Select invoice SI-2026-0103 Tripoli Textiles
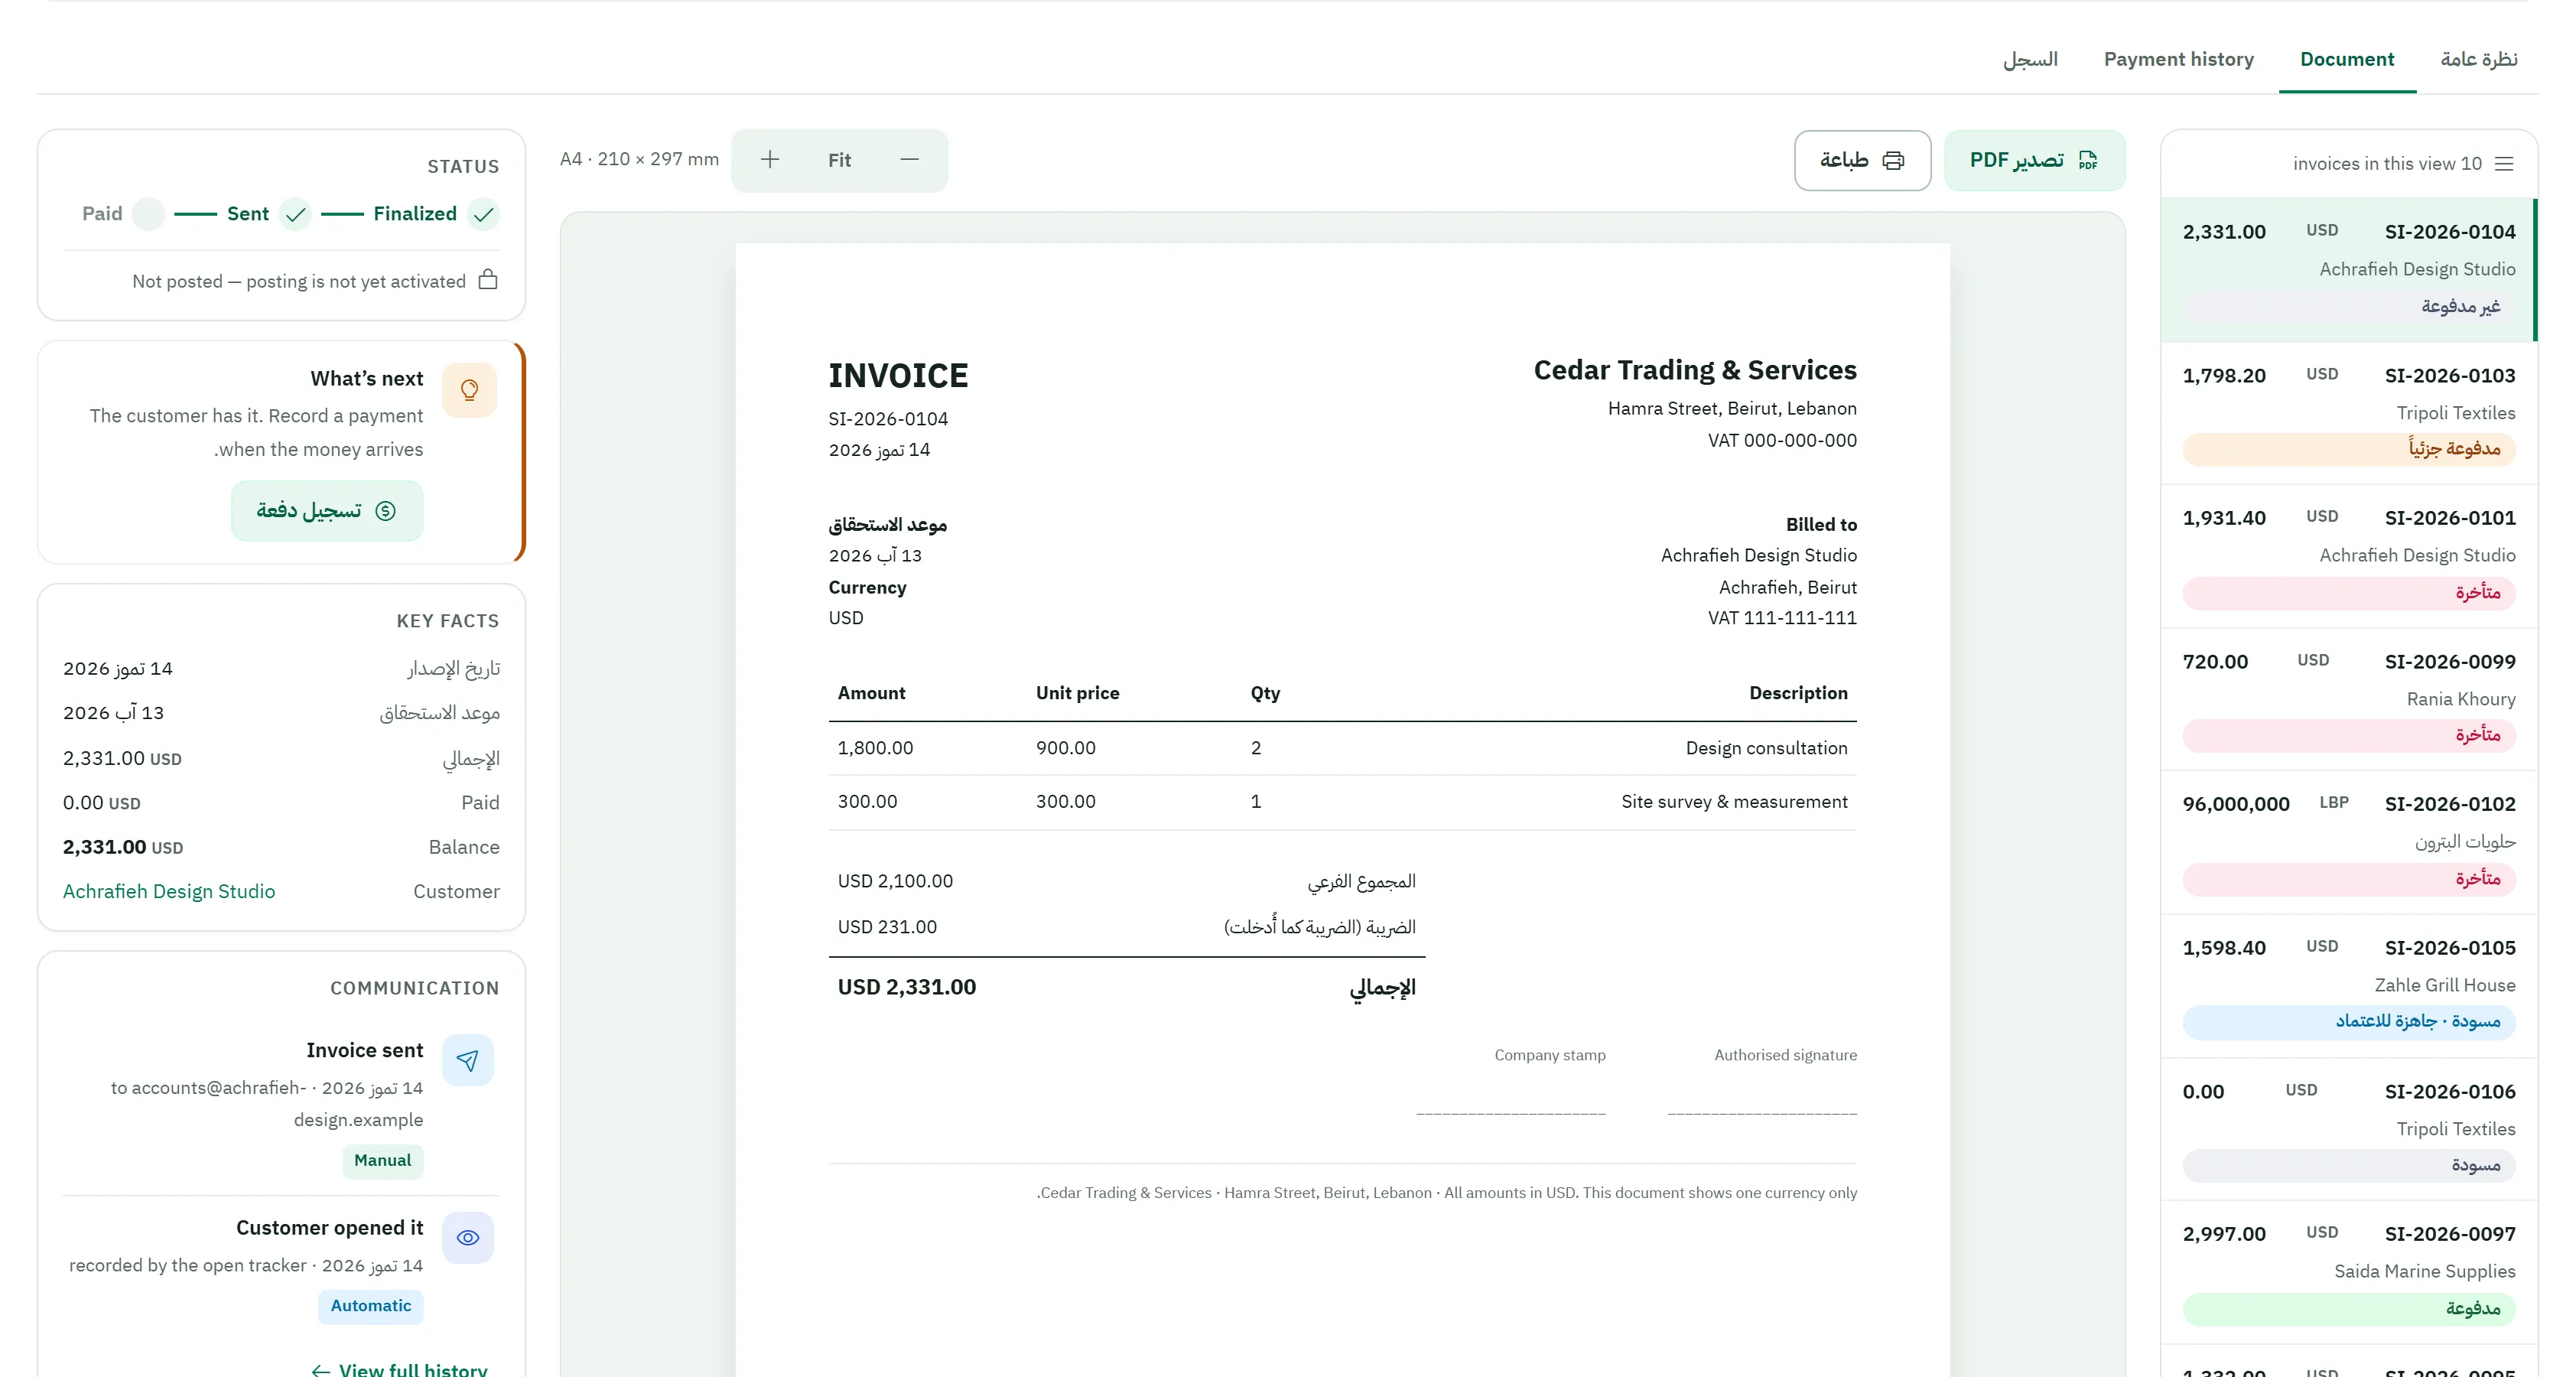Viewport: 2576px width, 1377px height. 2348,413
